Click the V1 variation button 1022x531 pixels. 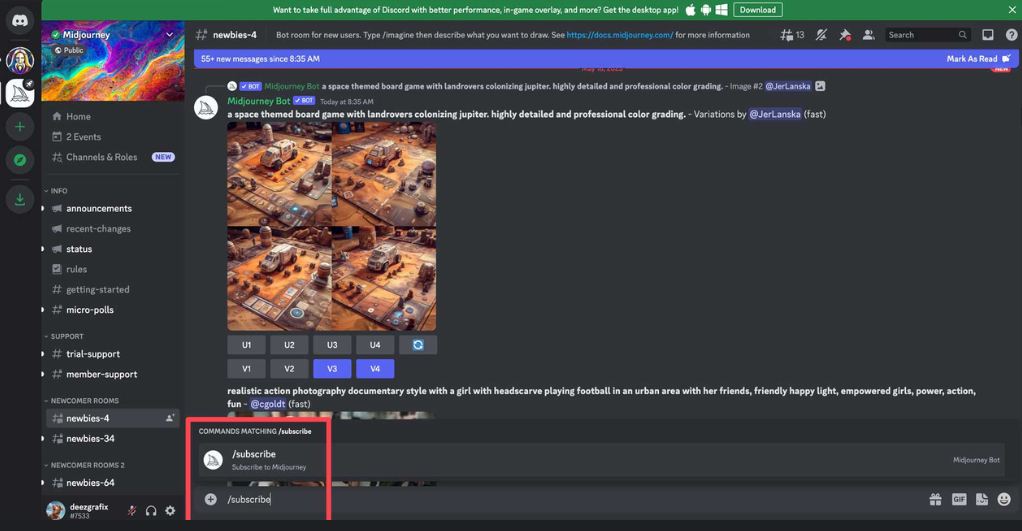click(246, 369)
